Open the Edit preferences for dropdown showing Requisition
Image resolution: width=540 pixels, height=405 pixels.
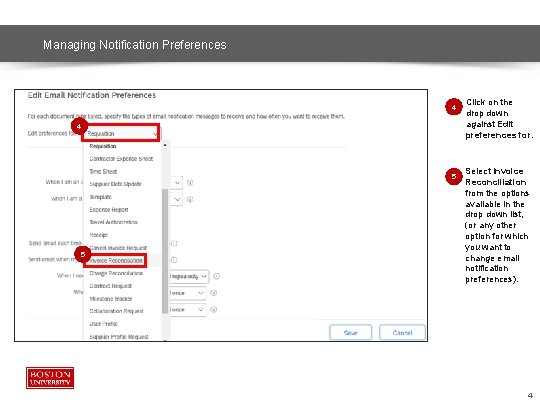pos(121,134)
